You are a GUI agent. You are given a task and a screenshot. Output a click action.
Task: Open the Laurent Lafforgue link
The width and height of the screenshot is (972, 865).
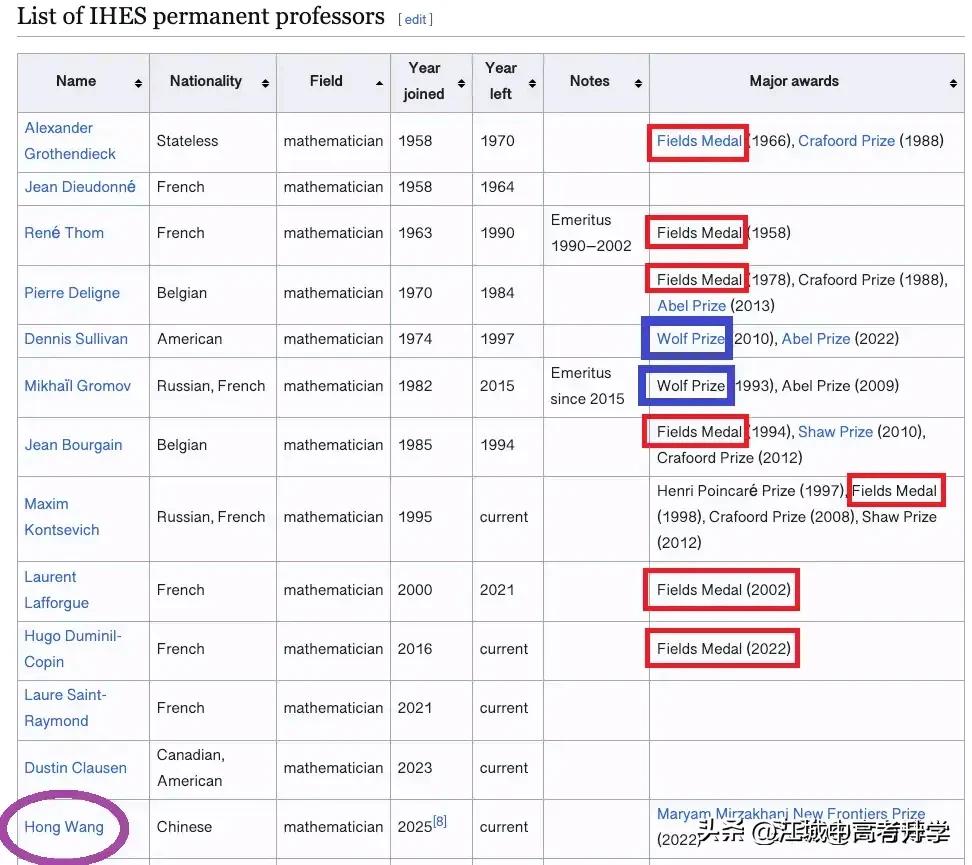(56, 590)
